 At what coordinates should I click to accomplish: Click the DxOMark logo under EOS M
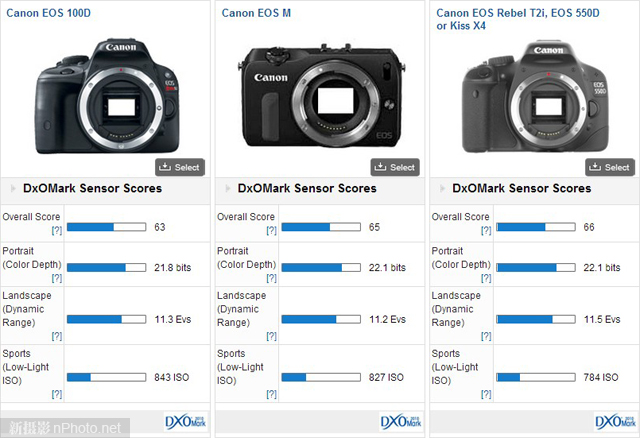pos(401,422)
